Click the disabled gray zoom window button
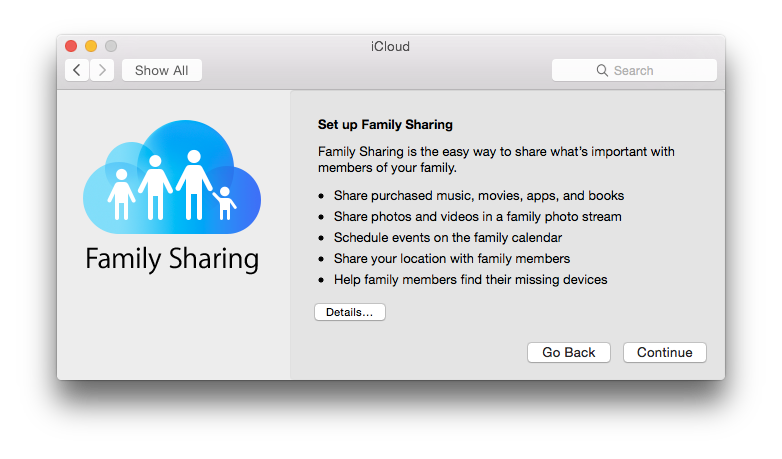The width and height of the screenshot is (782, 459). tap(111, 46)
